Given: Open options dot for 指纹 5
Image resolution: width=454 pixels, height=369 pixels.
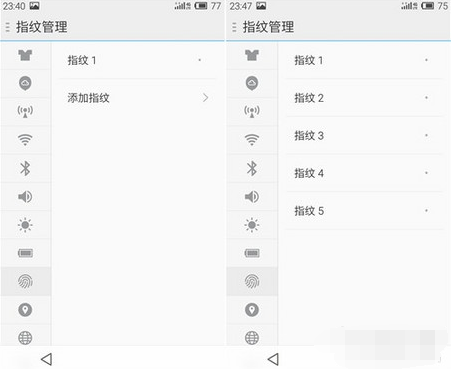Looking at the screenshot, I should point(426,211).
